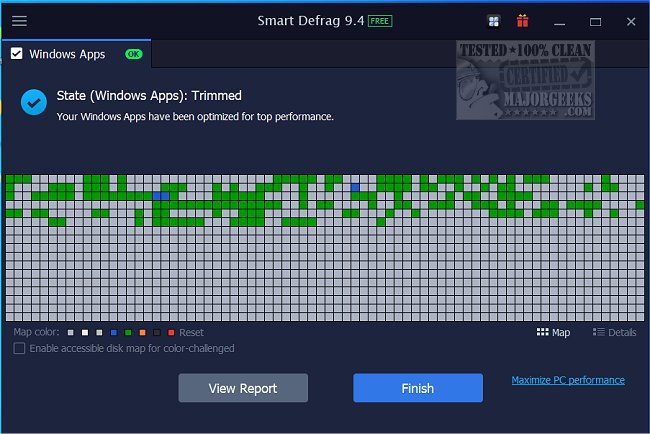Pick the first gray map color swatch

pos(70,332)
